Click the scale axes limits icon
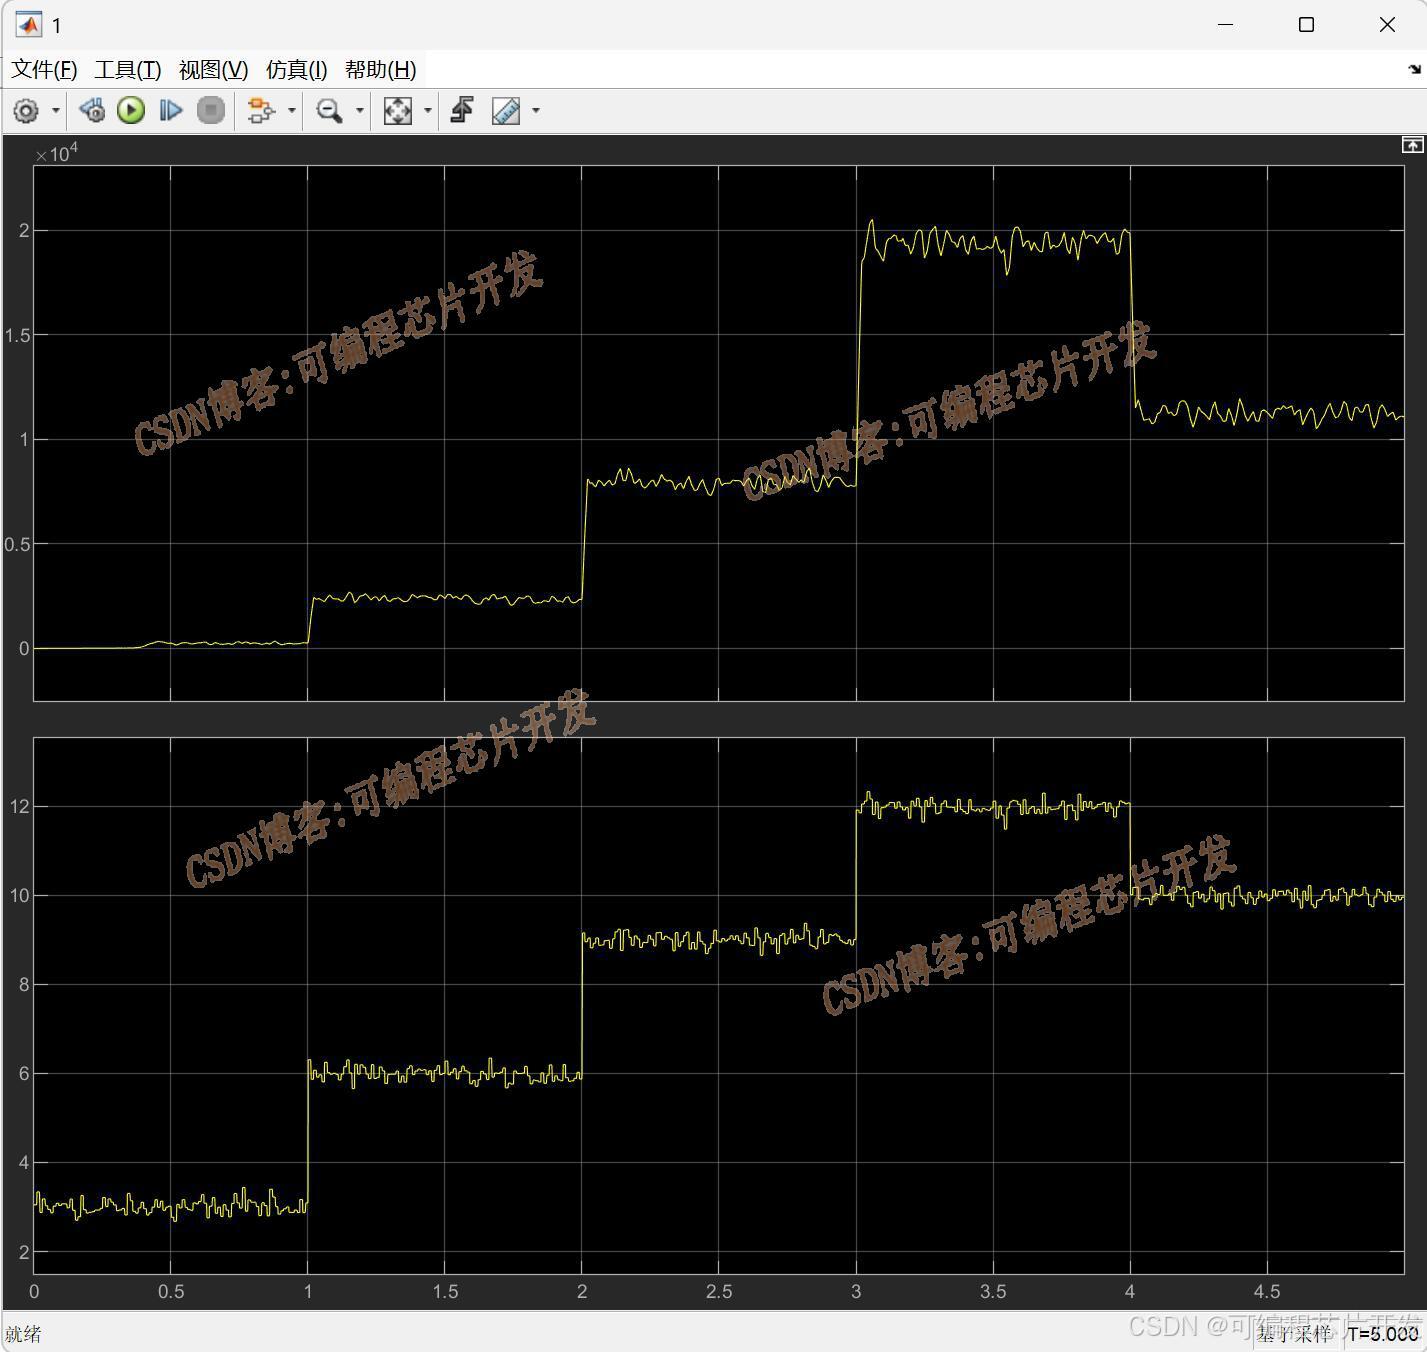This screenshot has width=1427, height=1352. point(397,110)
